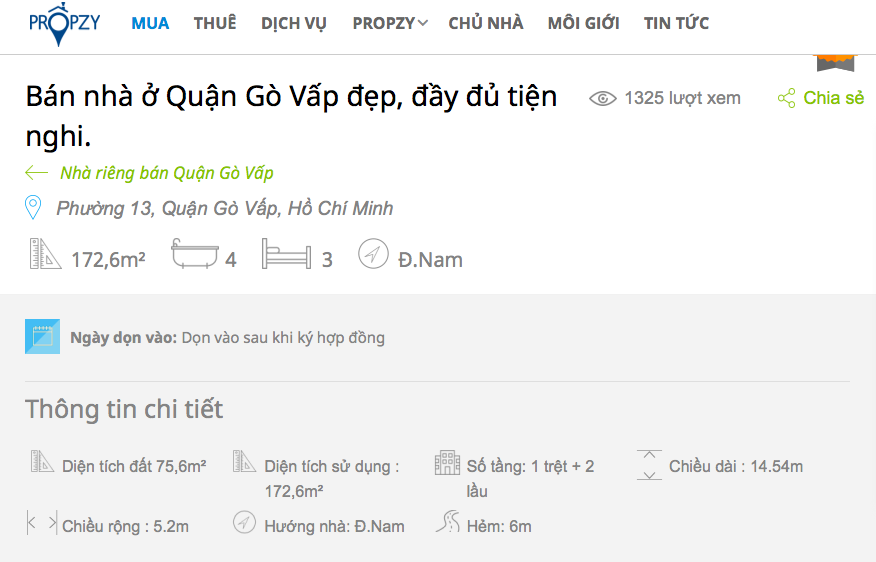Open the MUA menu item

tap(150, 23)
